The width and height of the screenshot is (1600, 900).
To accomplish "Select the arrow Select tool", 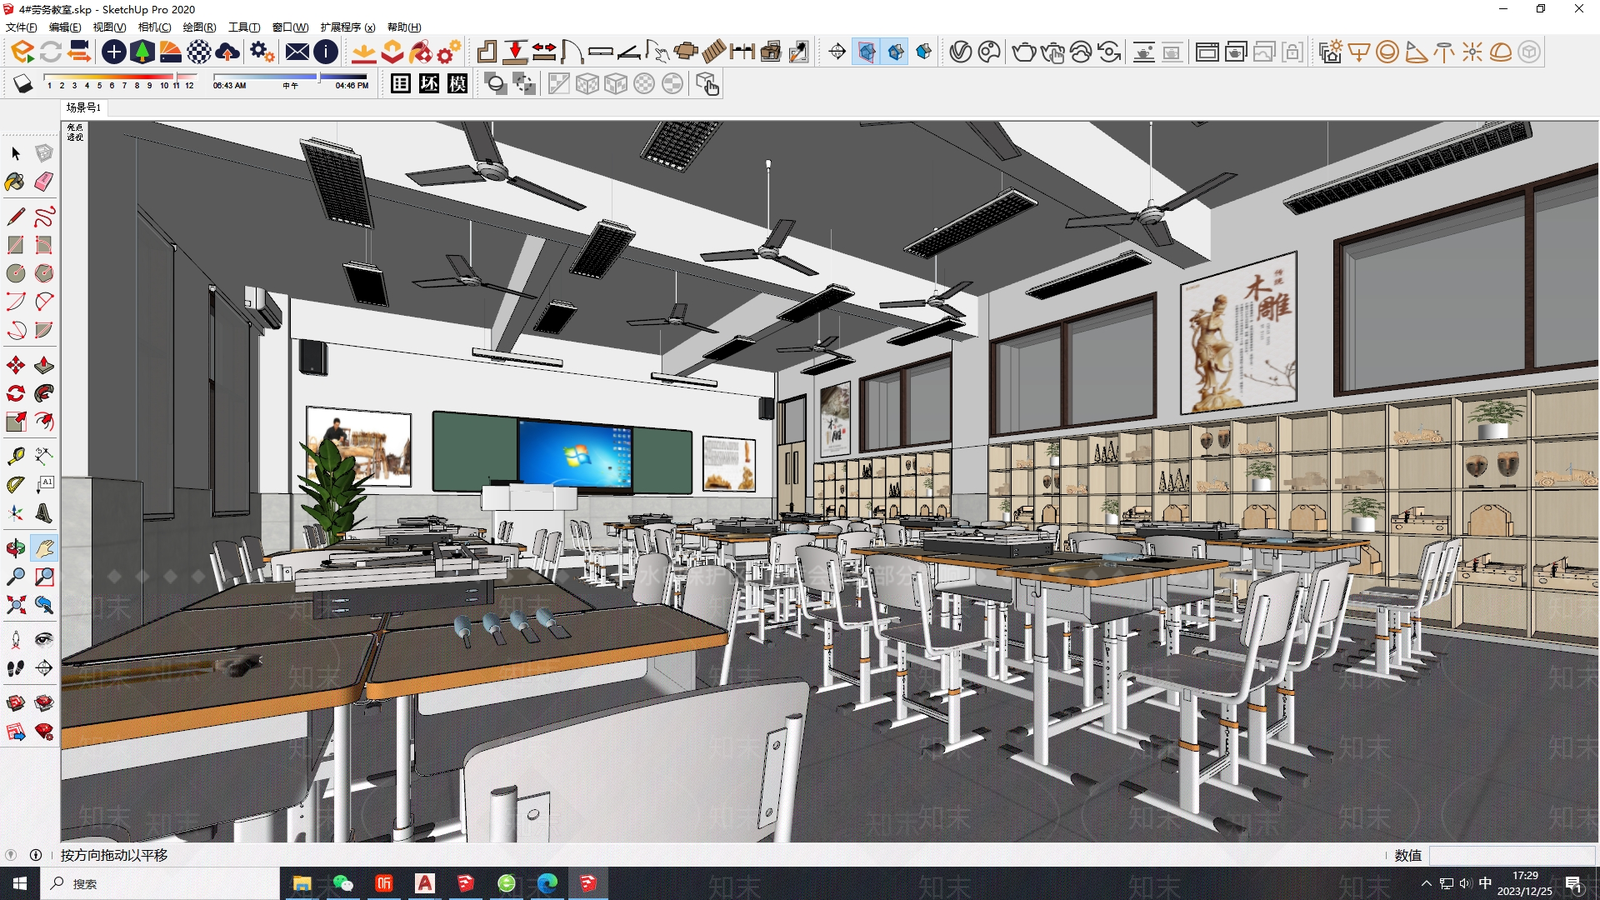I will (15, 153).
